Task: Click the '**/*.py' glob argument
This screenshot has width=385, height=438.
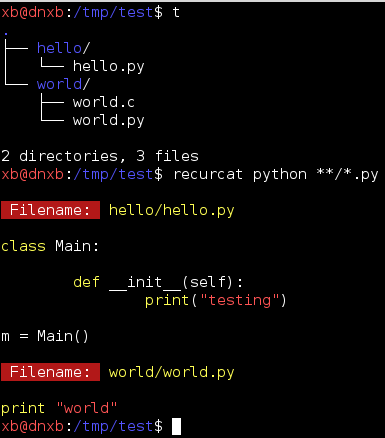Action: [x=347, y=174]
